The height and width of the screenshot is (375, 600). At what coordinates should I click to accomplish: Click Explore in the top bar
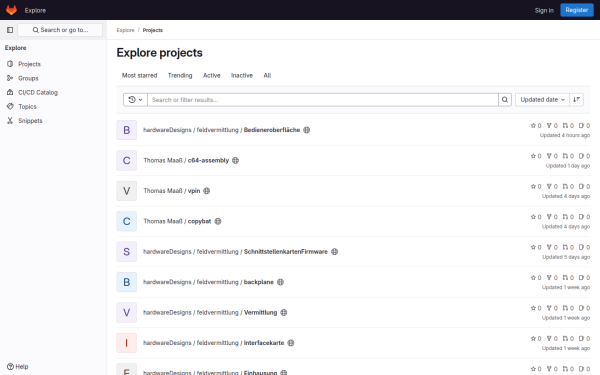[35, 10]
